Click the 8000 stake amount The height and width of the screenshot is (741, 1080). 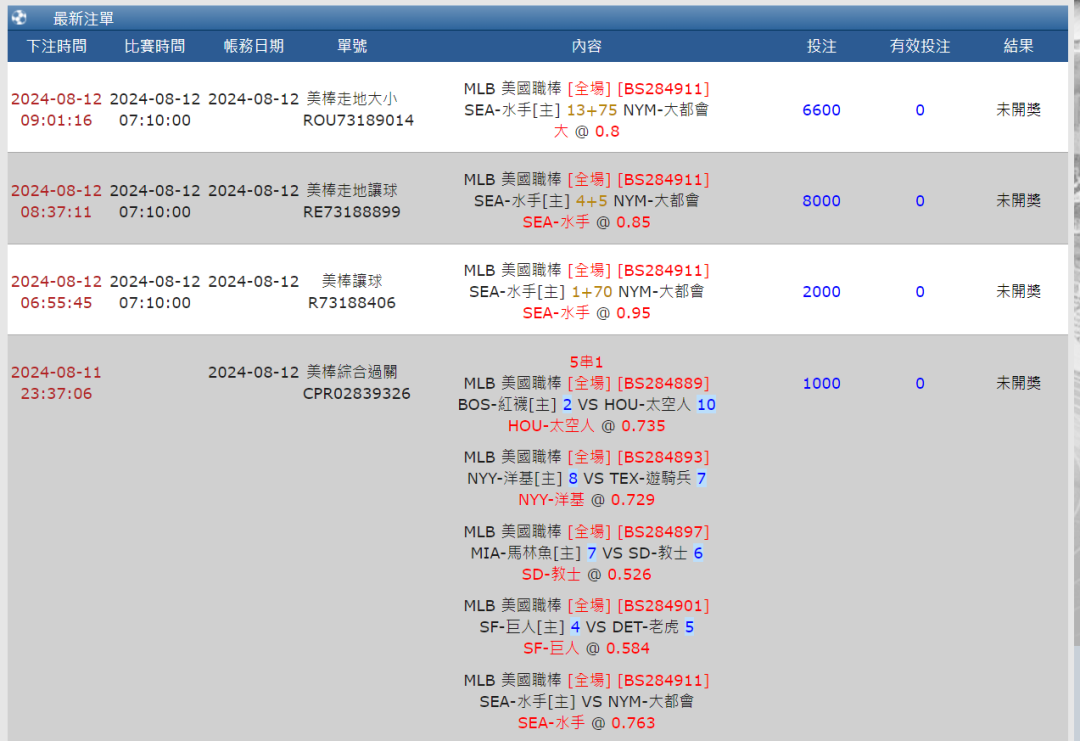[821, 201]
